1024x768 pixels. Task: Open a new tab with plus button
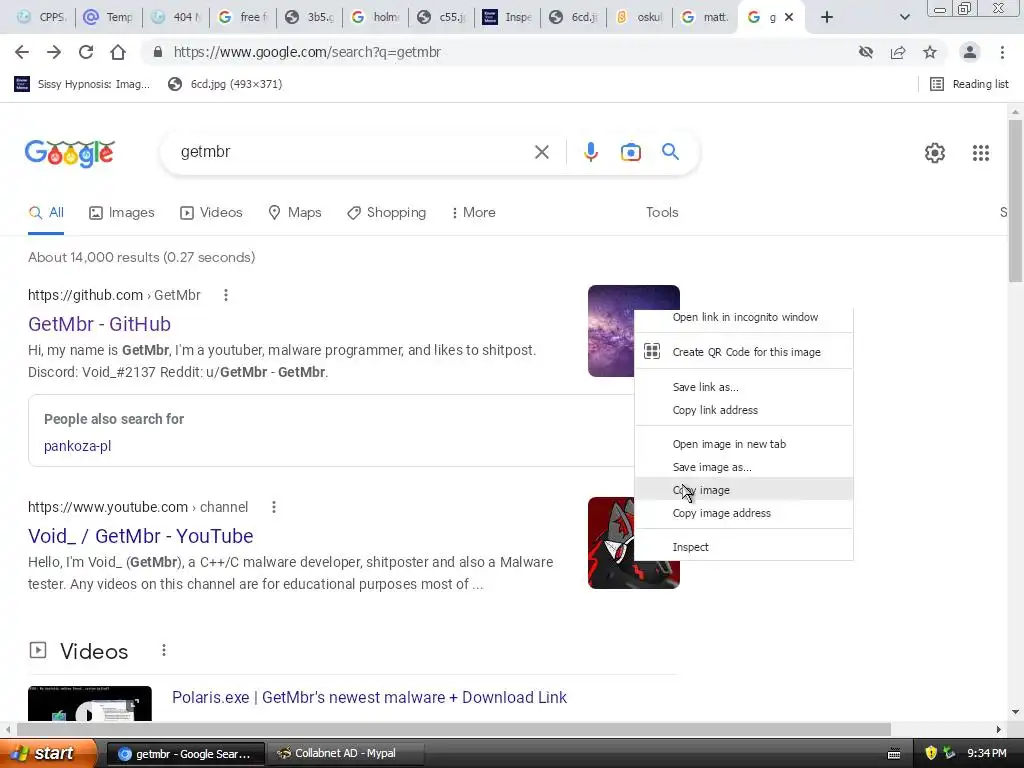pos(827,17)
